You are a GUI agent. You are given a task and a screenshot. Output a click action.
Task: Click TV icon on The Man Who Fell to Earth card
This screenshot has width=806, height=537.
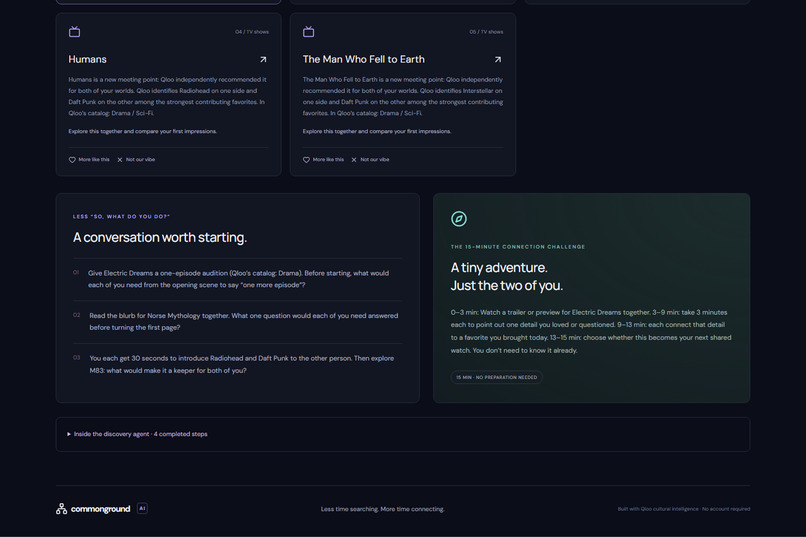(308, 32)
